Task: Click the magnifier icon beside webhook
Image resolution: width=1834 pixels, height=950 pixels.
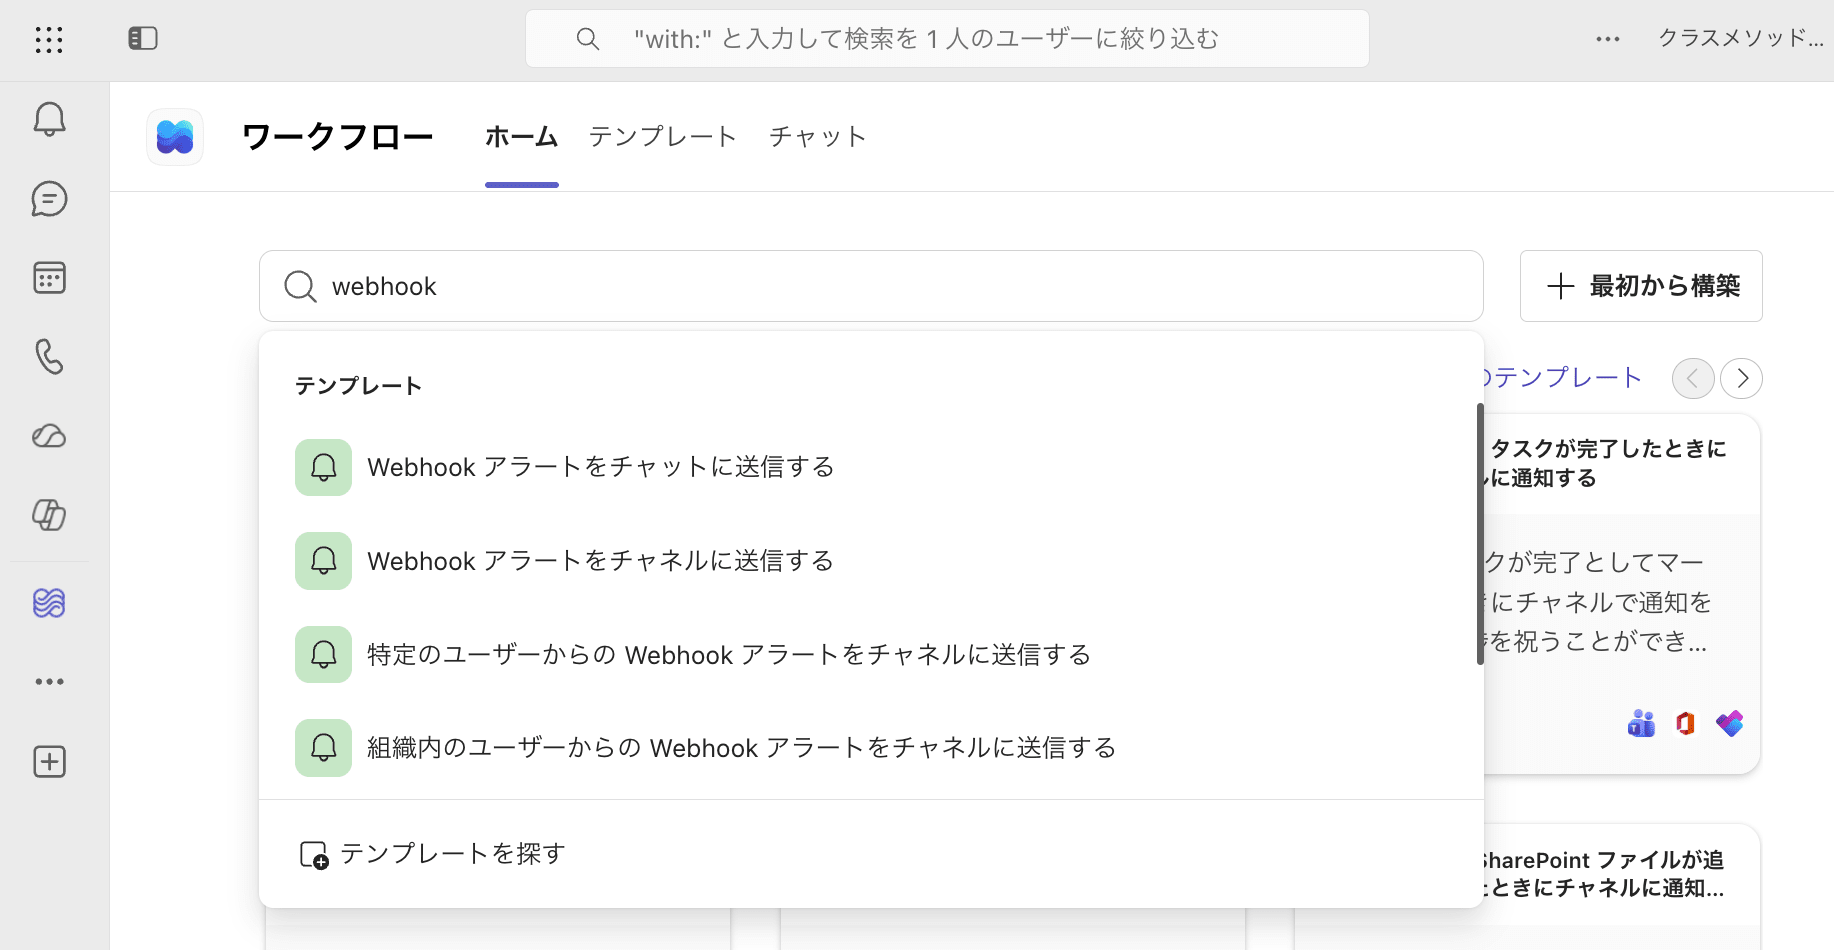Action: [x=300, y=287]
